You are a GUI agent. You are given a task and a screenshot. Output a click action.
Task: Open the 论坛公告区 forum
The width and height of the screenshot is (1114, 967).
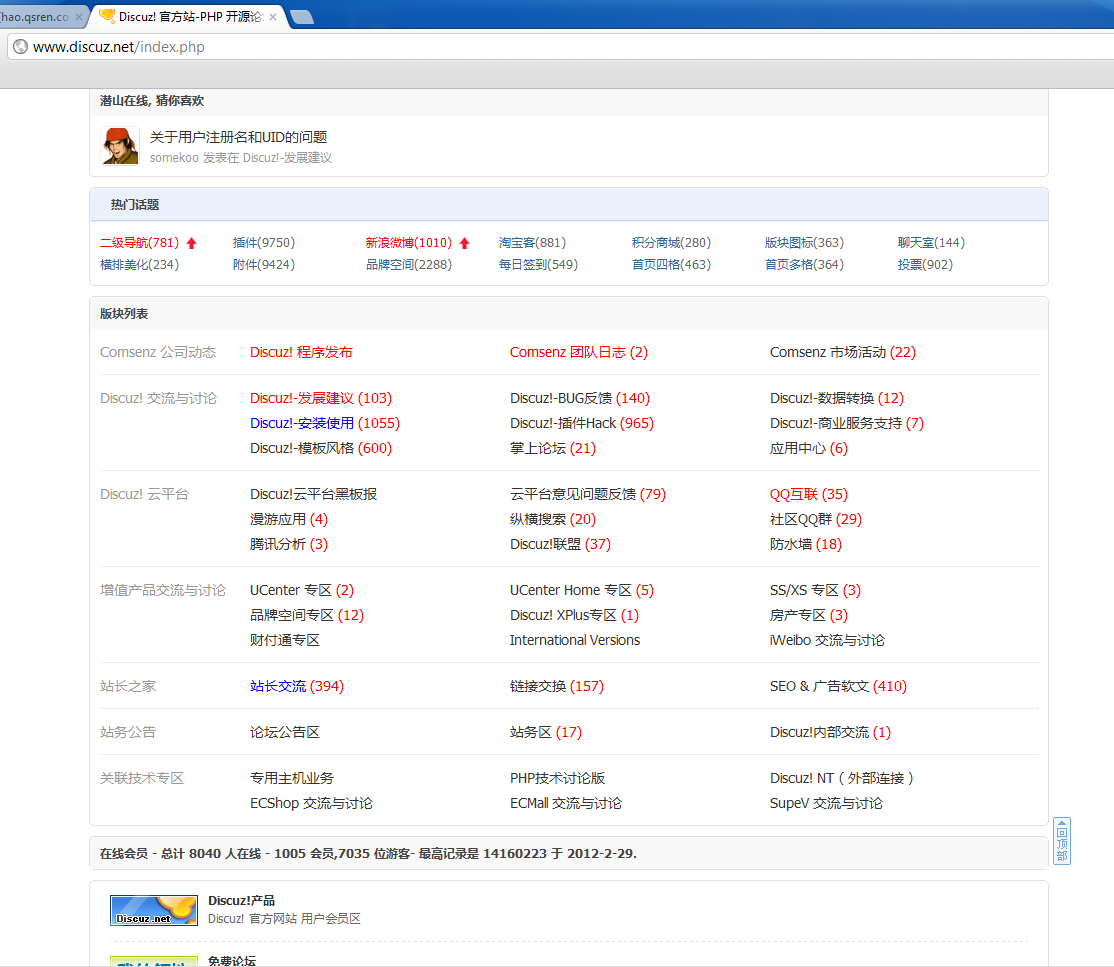pyautogui.click(x=285, y=733)
